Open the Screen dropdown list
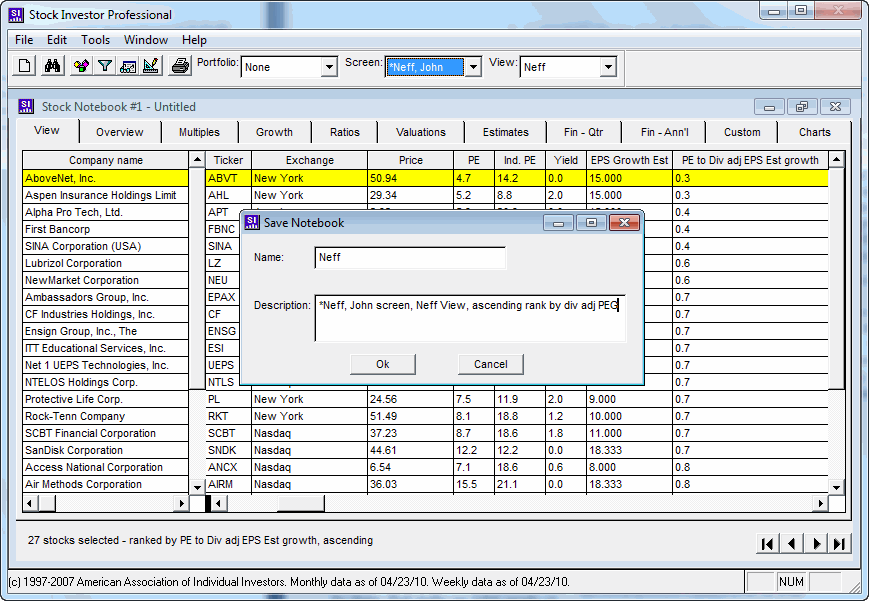 (x=473, y=68)
